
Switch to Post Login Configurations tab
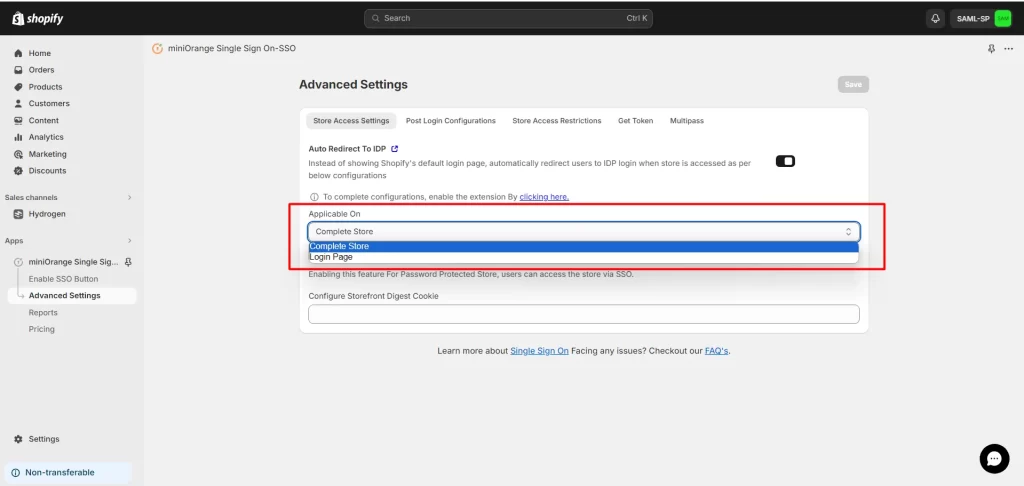[x=450, y=121]
